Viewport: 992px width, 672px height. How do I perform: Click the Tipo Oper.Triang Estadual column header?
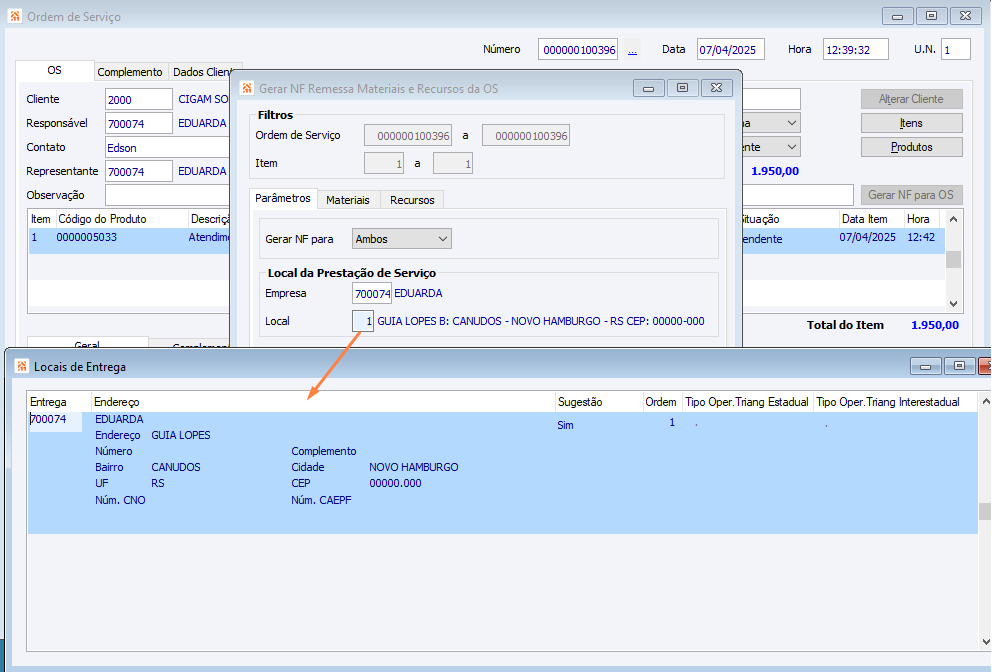pyautogui.click(x=747, y=402)
